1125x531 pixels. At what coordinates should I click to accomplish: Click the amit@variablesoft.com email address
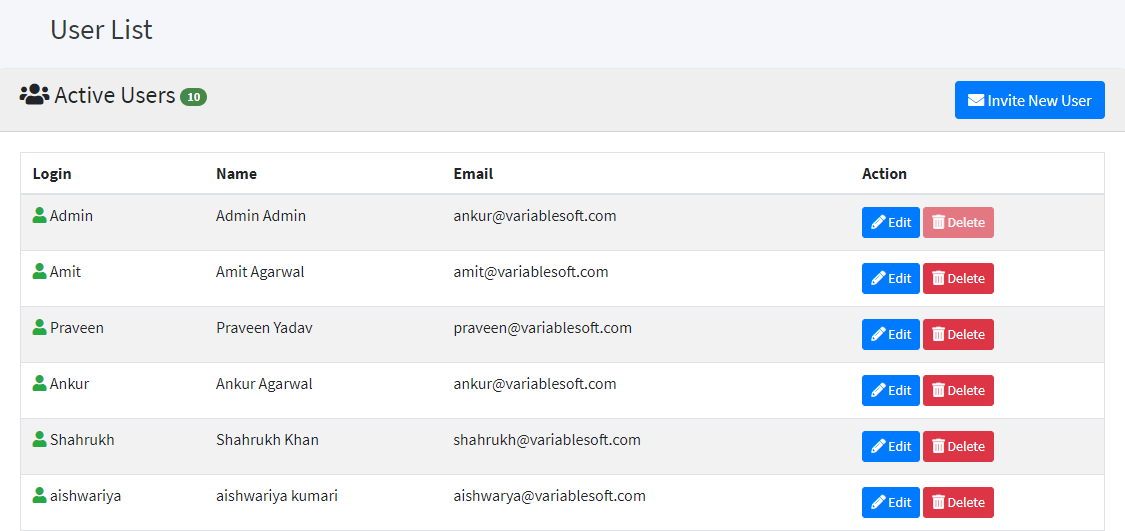click(530, 272)
